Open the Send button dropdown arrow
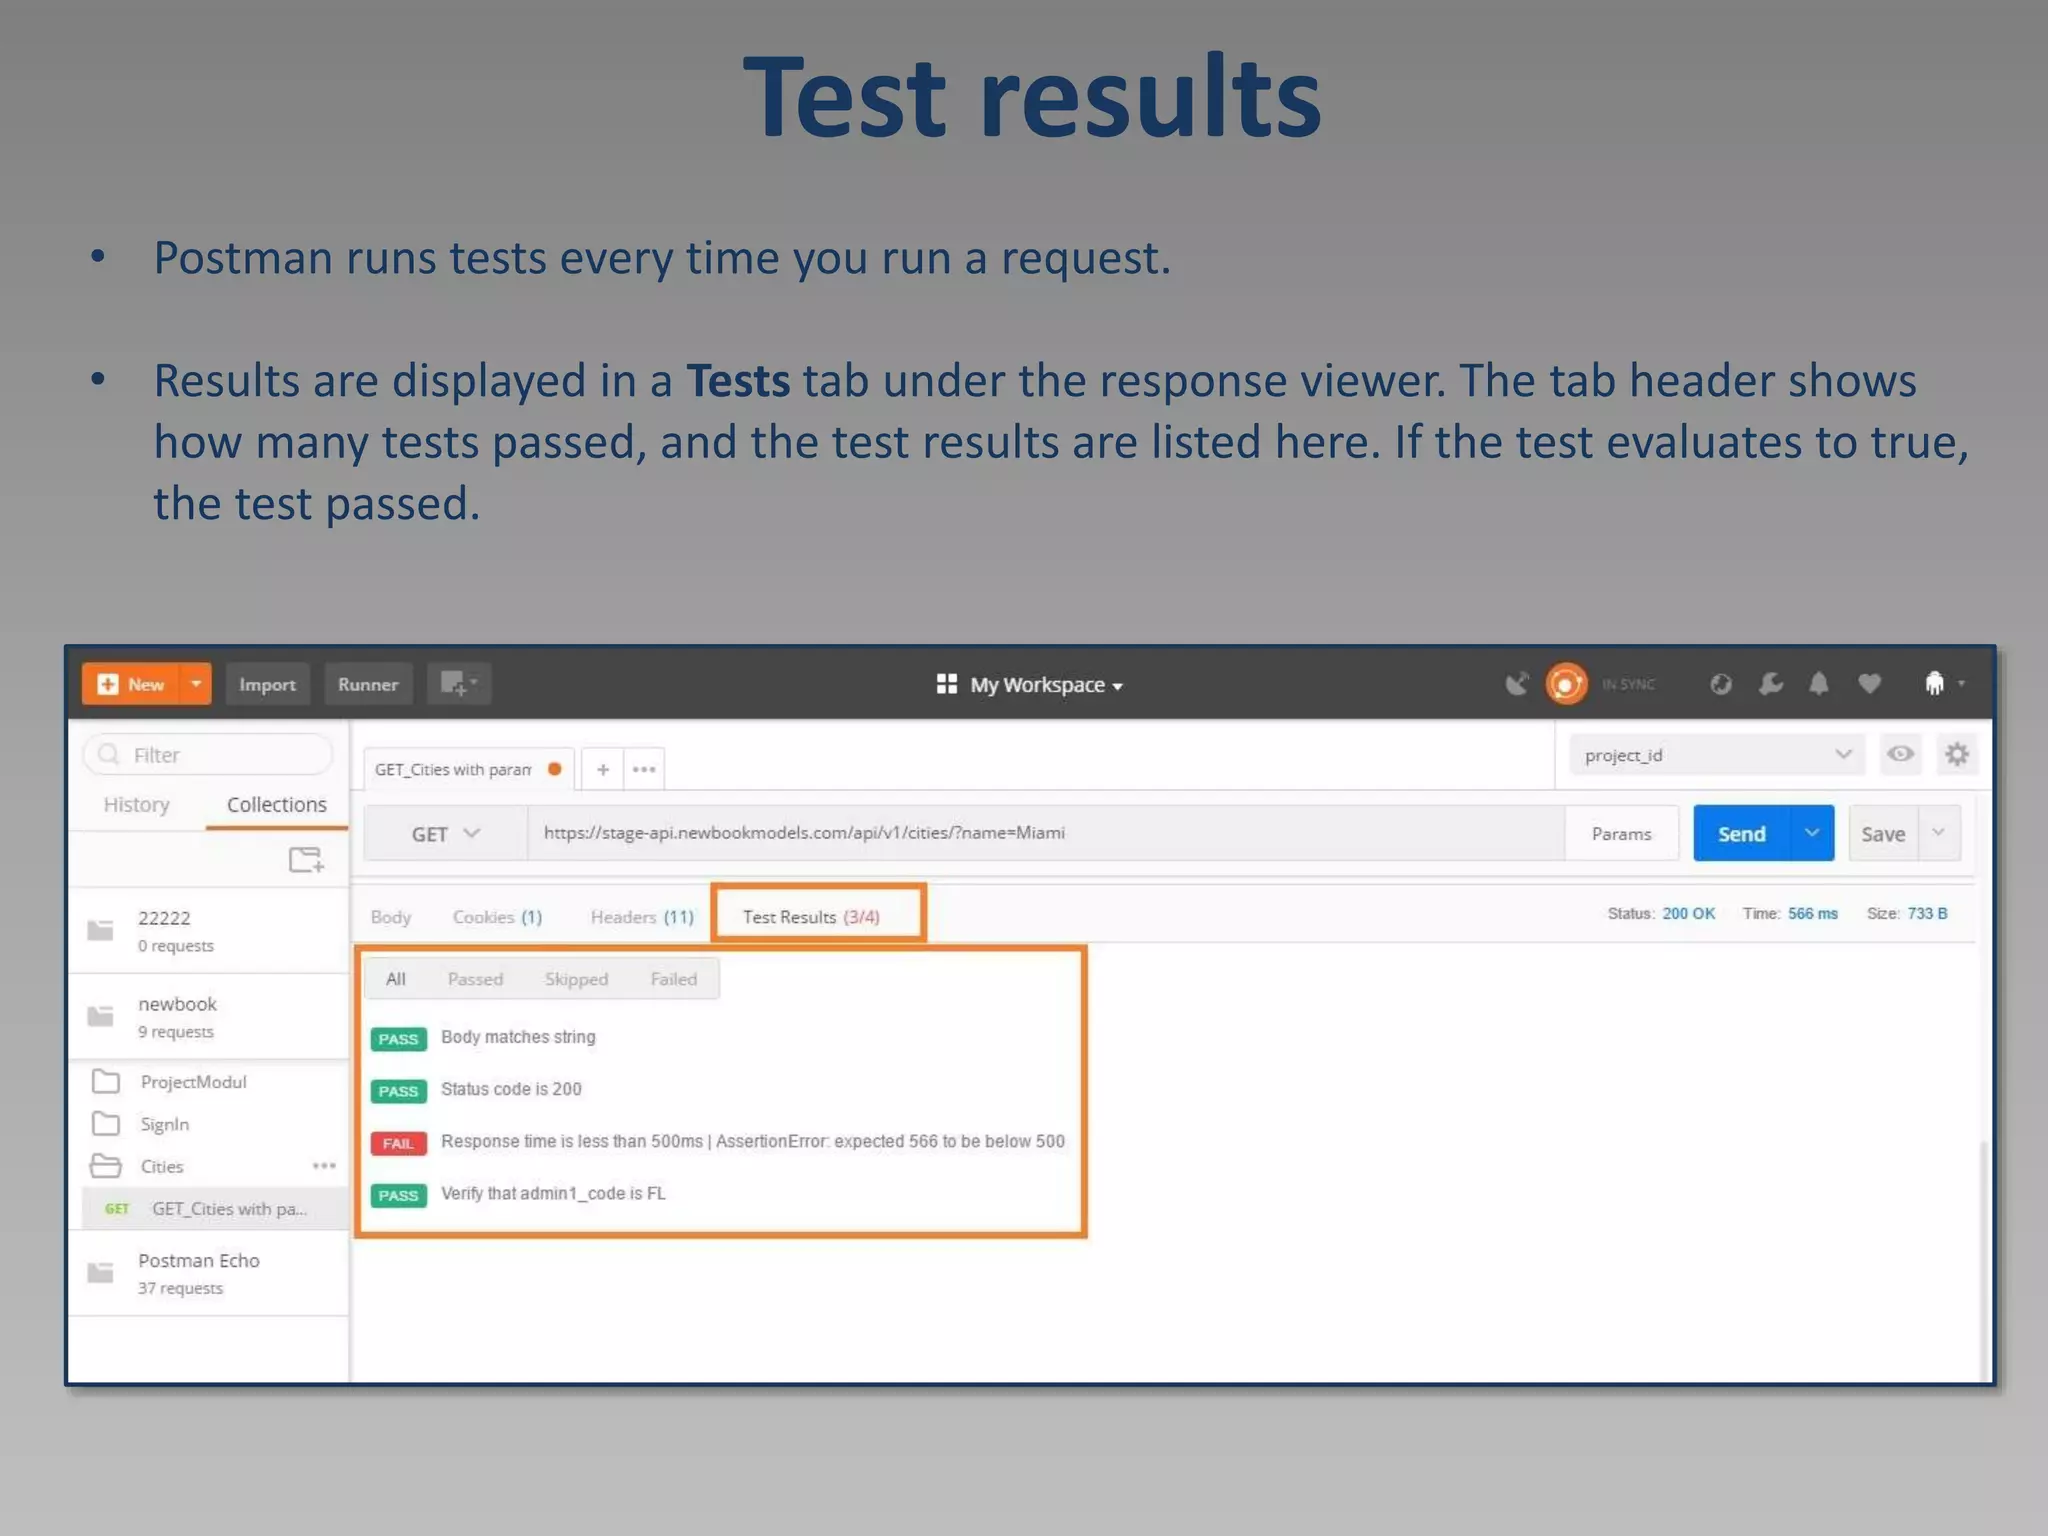 (1811, 833)
